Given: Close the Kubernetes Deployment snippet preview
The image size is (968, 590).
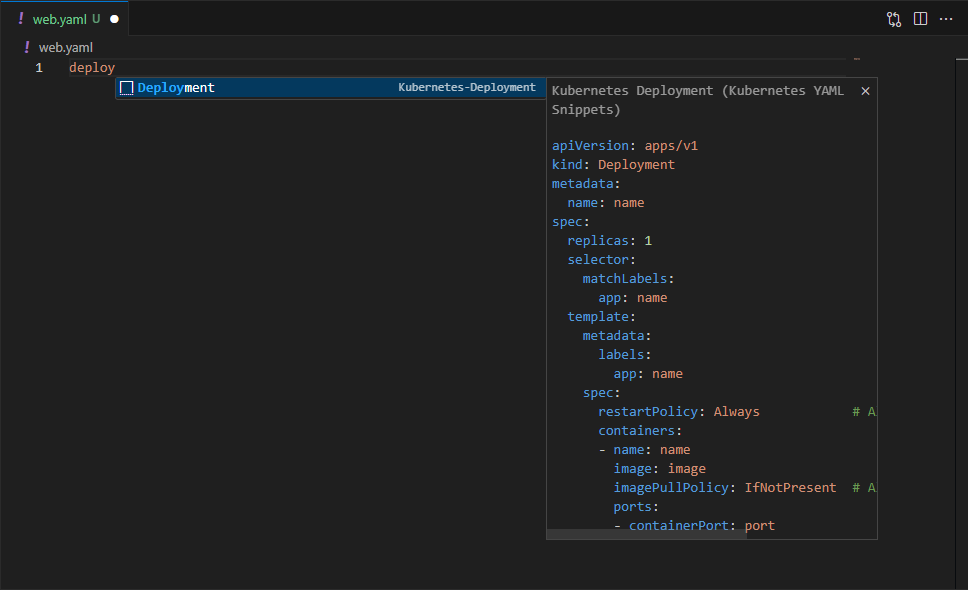Looking at the screenshot, I should coord(865,91).
